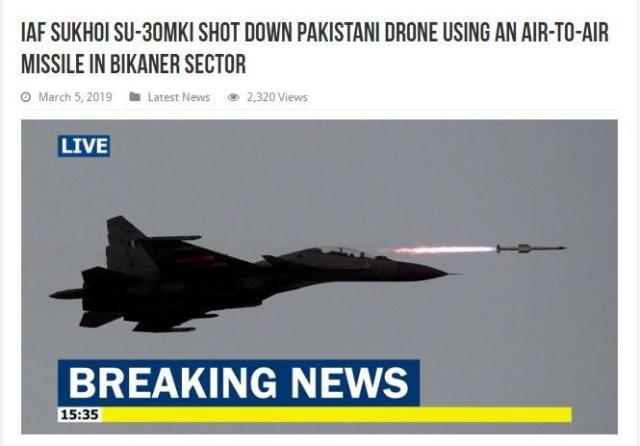Click the second headline line "Missile in Bikaner Sector"
This screenshot has height=446, width=640.
click(133, 64)
